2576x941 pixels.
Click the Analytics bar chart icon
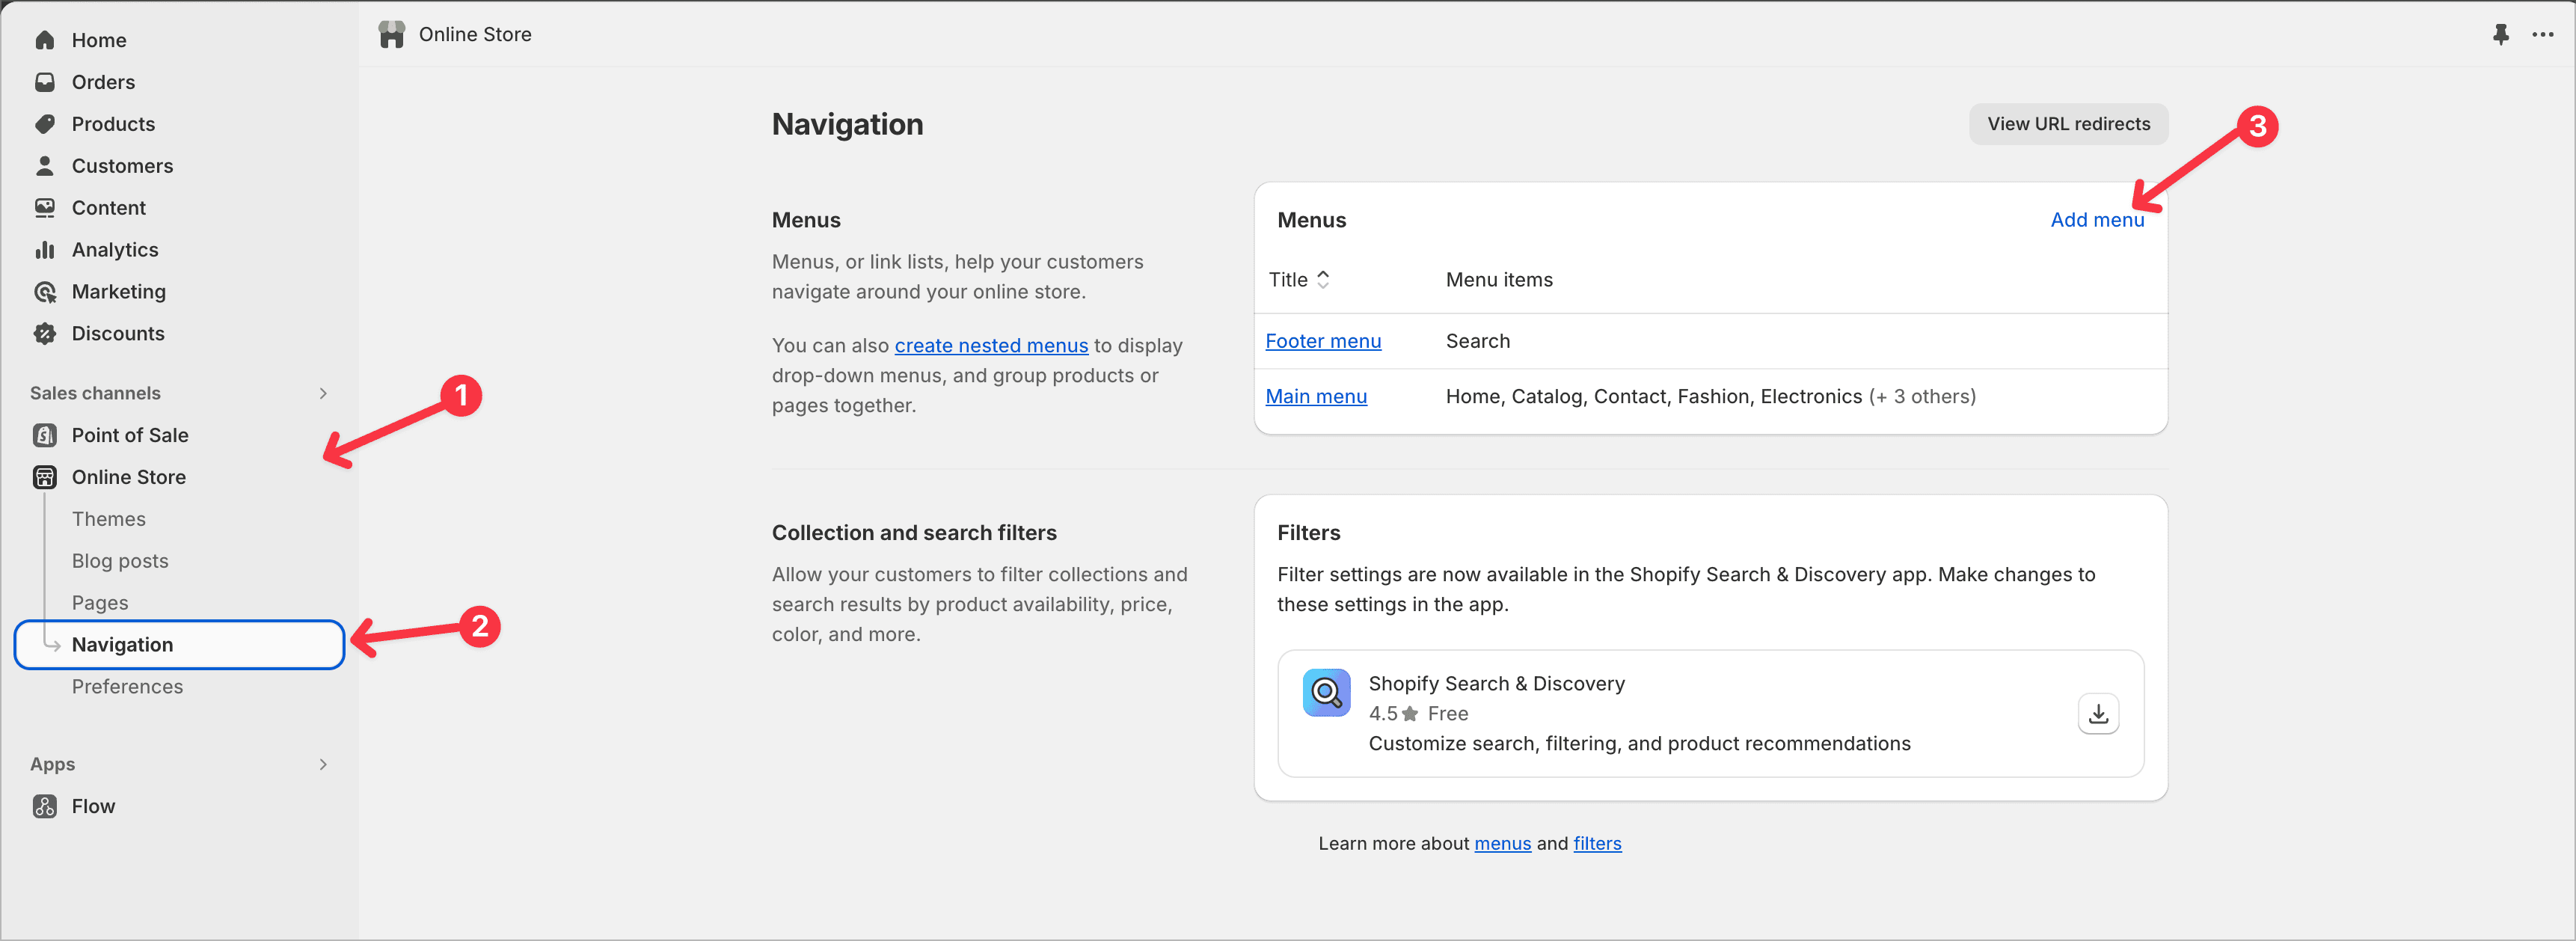(x=46, y=250)
